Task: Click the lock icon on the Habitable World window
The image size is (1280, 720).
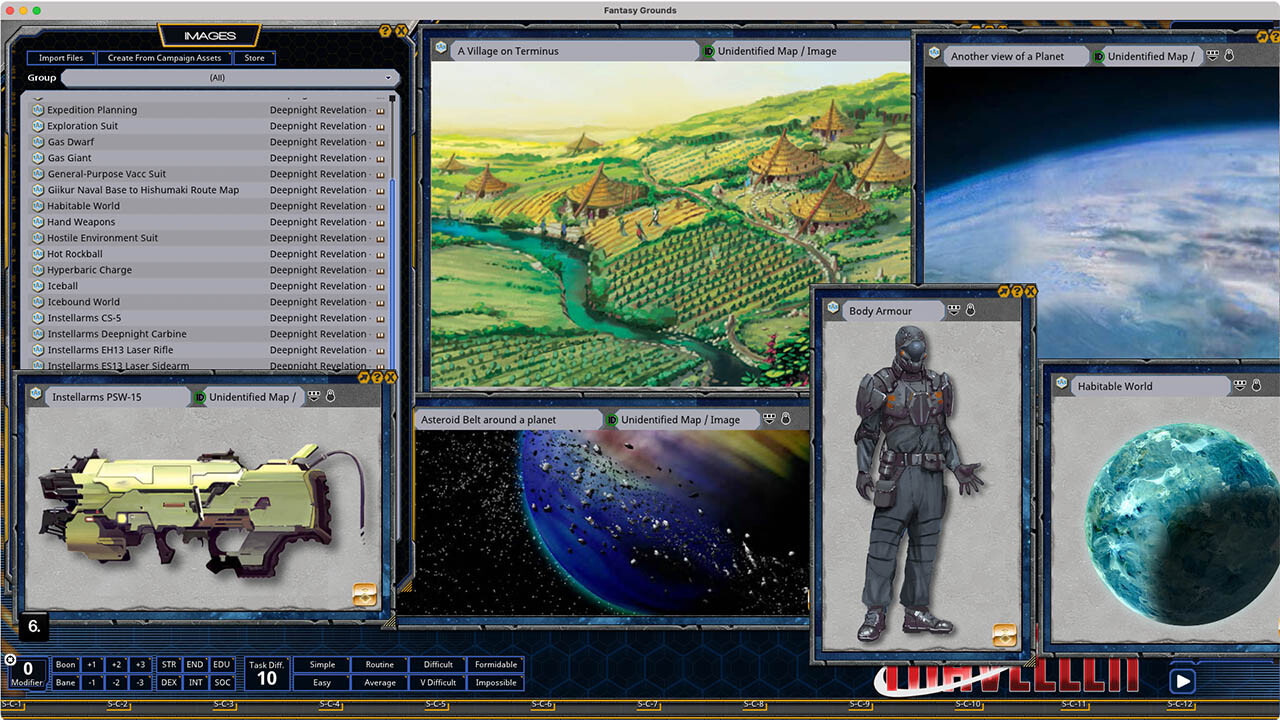Action: pos(1254,386)
